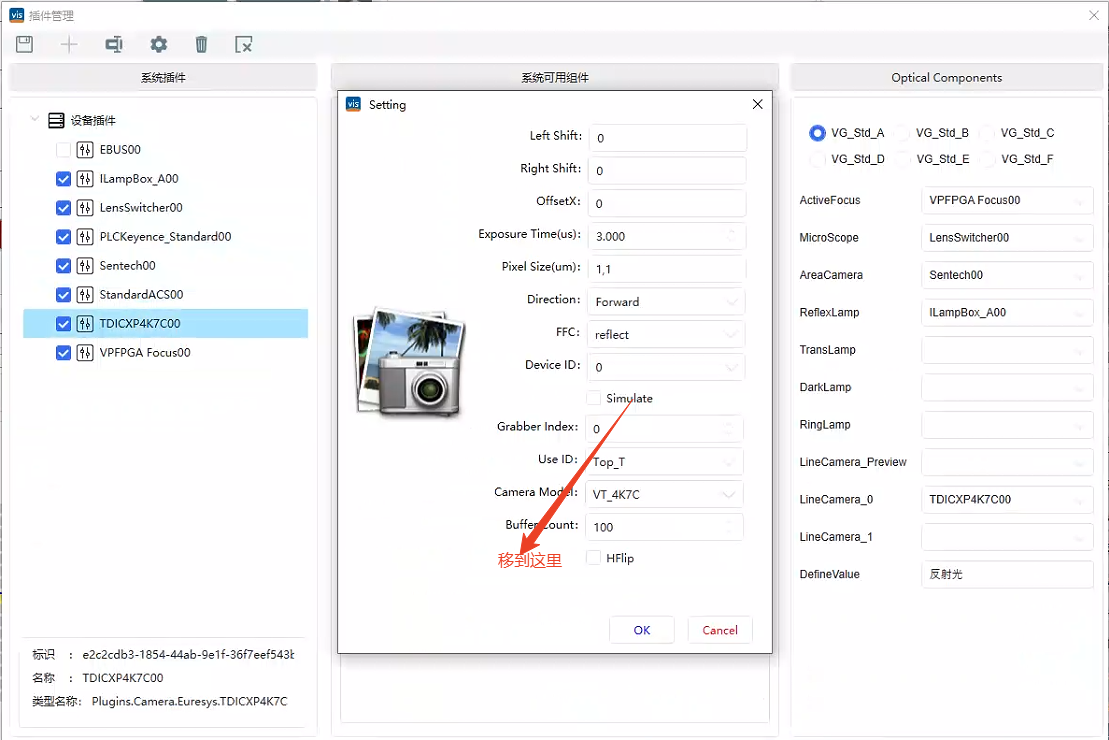Open the Direction dropdown showing Forward

coord(666,301)
